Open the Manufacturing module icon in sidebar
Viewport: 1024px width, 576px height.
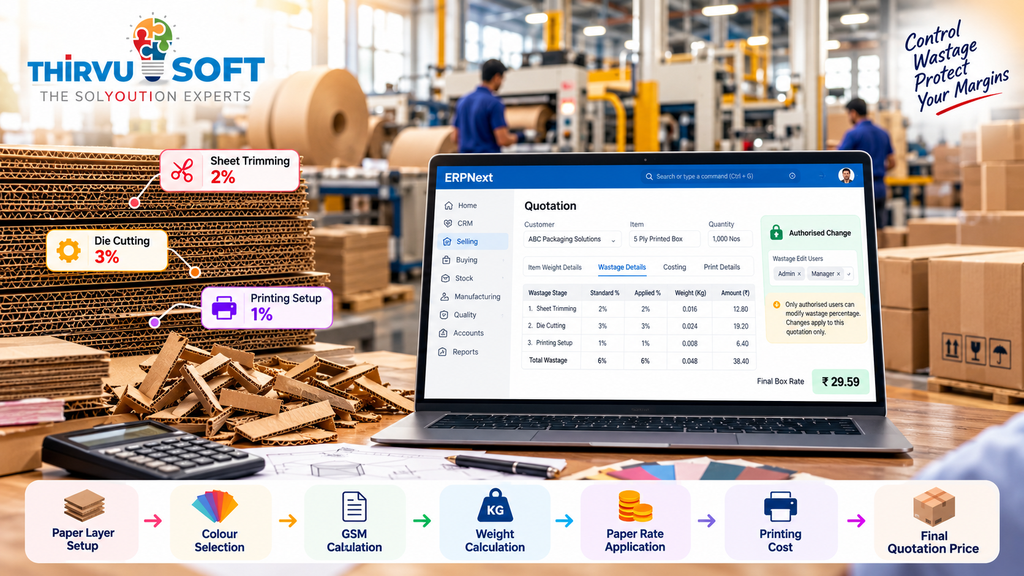445,296
